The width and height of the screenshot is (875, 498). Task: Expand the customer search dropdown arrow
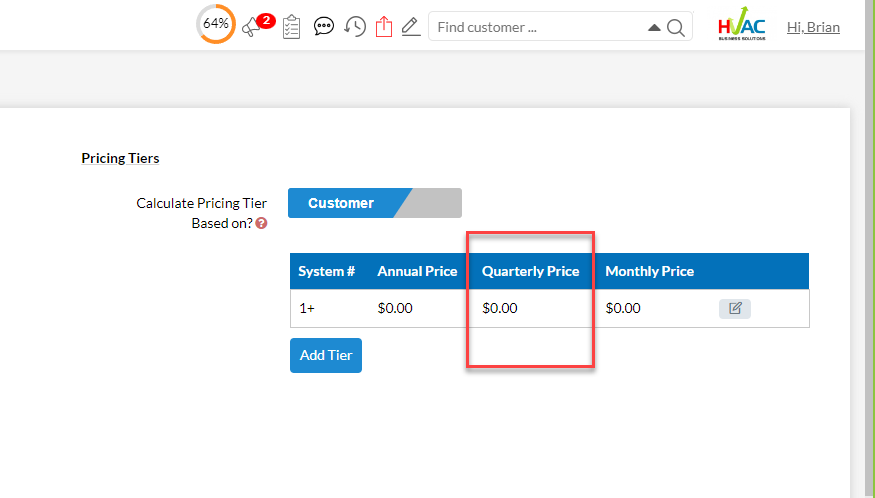[x=654, y=27]
